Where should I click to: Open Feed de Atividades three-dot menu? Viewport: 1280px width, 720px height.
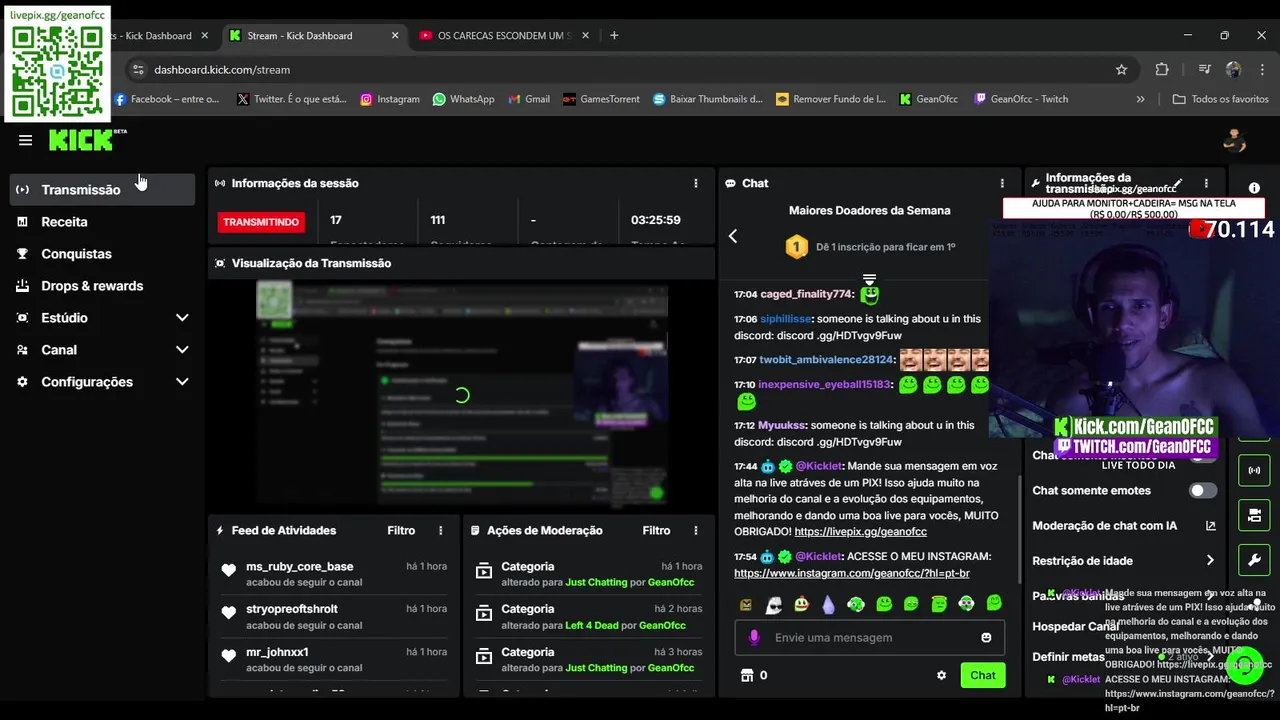coord(441,531)
